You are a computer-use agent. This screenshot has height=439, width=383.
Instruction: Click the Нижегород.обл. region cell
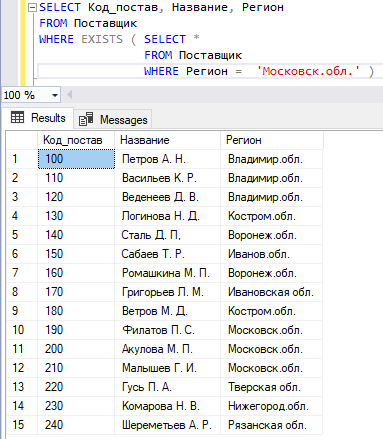click(272, 406)
